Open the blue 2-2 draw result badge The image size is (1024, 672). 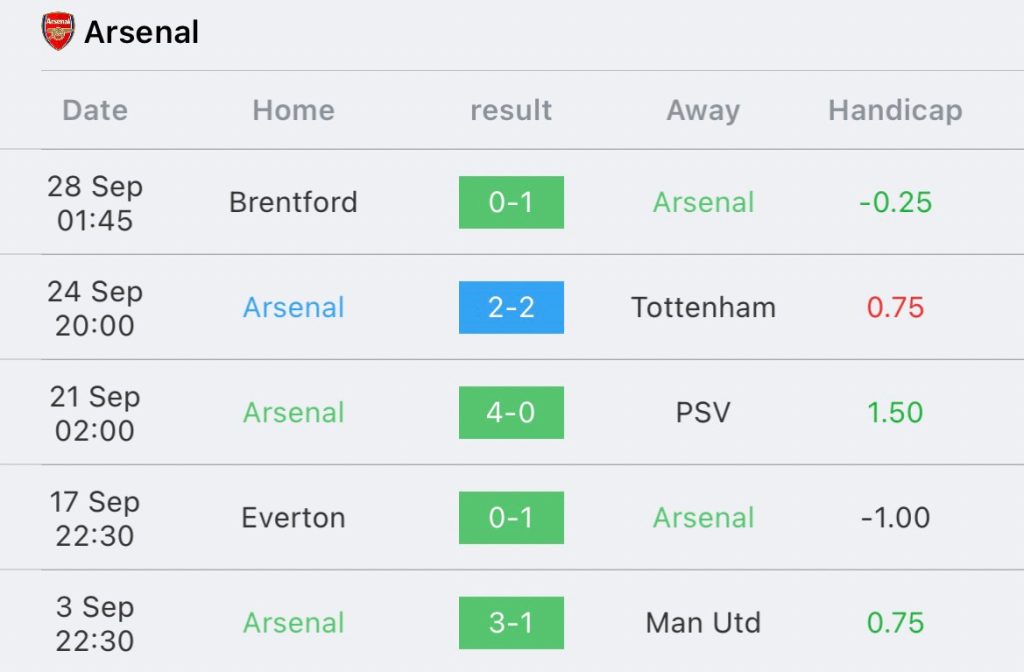click(511, 307)
